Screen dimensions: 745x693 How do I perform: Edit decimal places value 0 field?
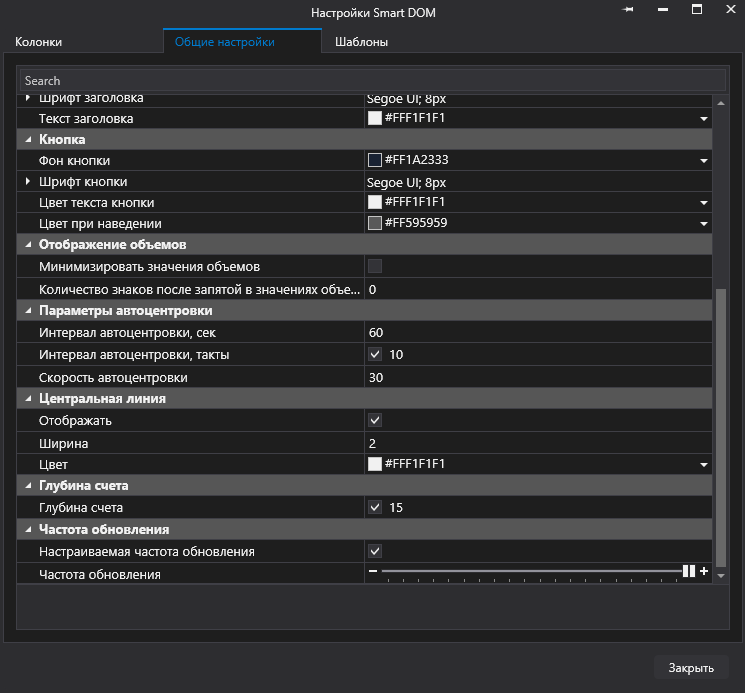pyautogui.click(x=538, y=290)
